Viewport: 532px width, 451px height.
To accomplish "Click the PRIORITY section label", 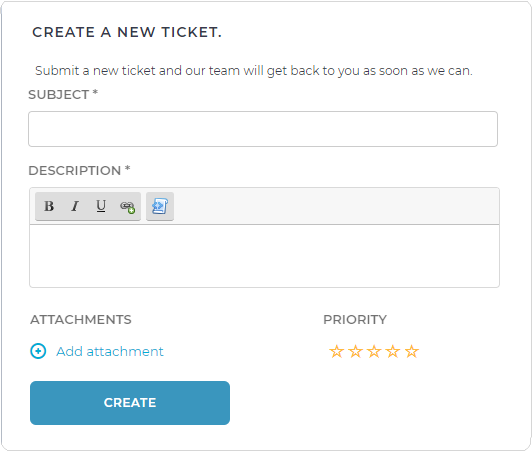I will pos(355,320).
